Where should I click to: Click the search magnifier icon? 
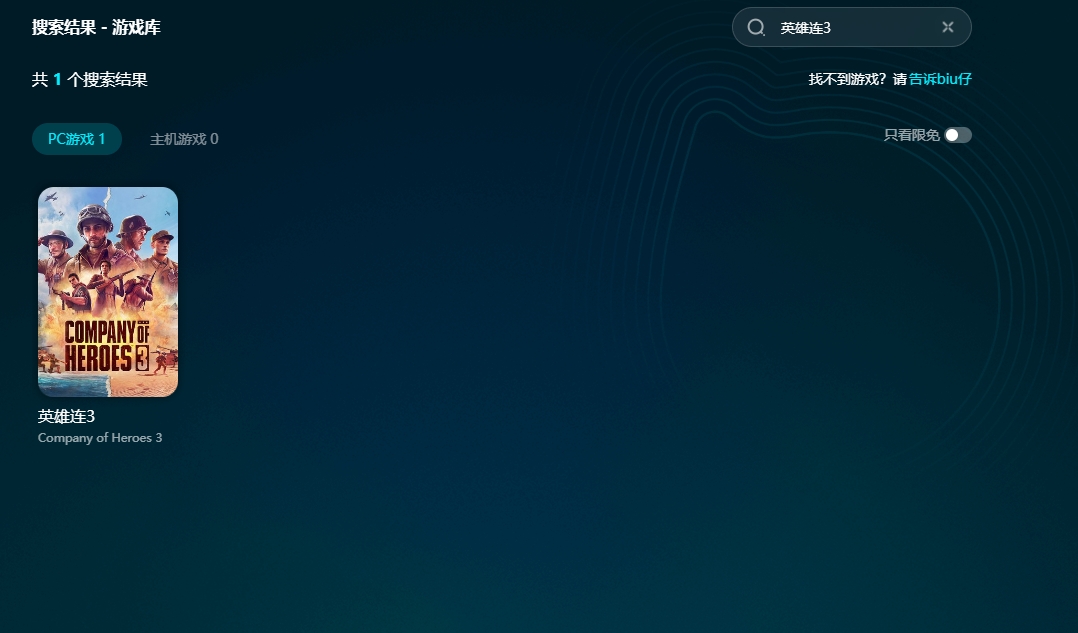[x=756, y=27]
